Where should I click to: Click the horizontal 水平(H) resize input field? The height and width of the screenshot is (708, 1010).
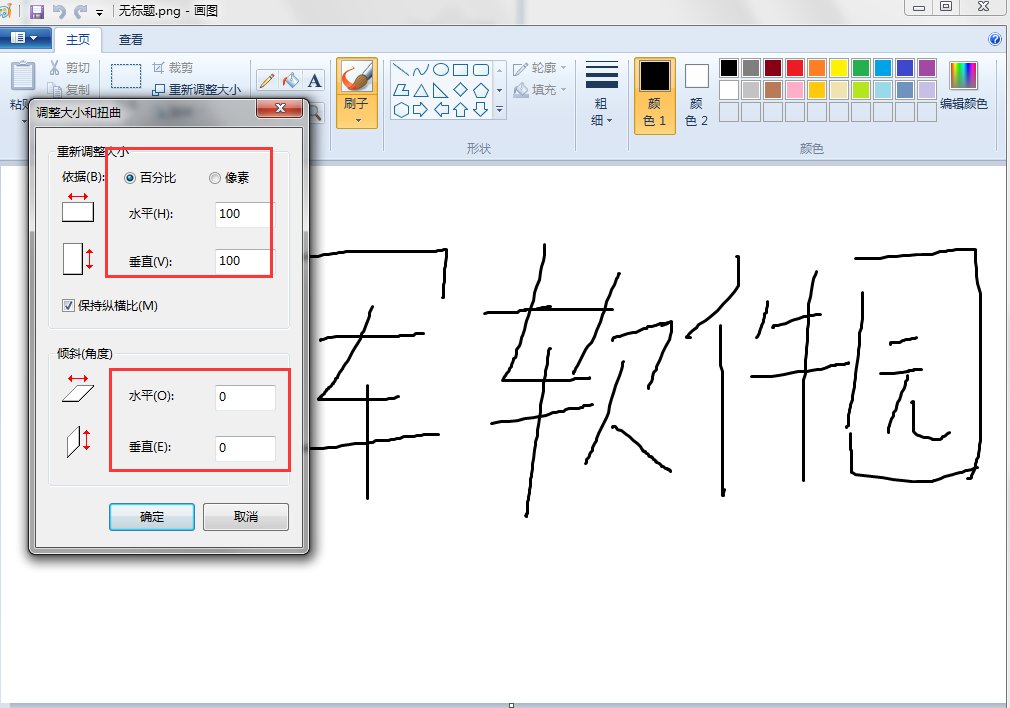[244, 214]
